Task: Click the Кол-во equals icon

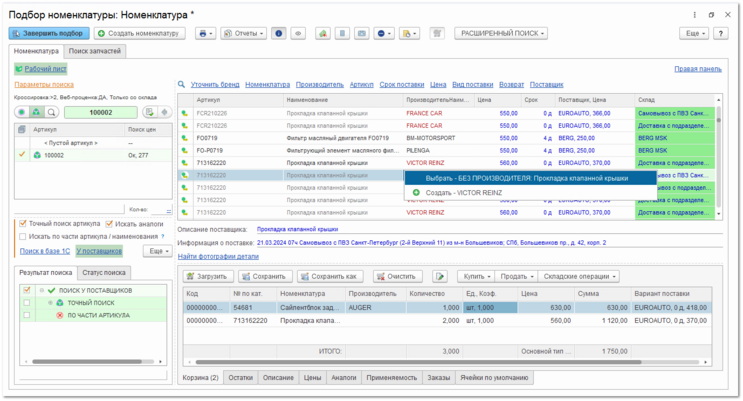Action: (x=169, y=210)
